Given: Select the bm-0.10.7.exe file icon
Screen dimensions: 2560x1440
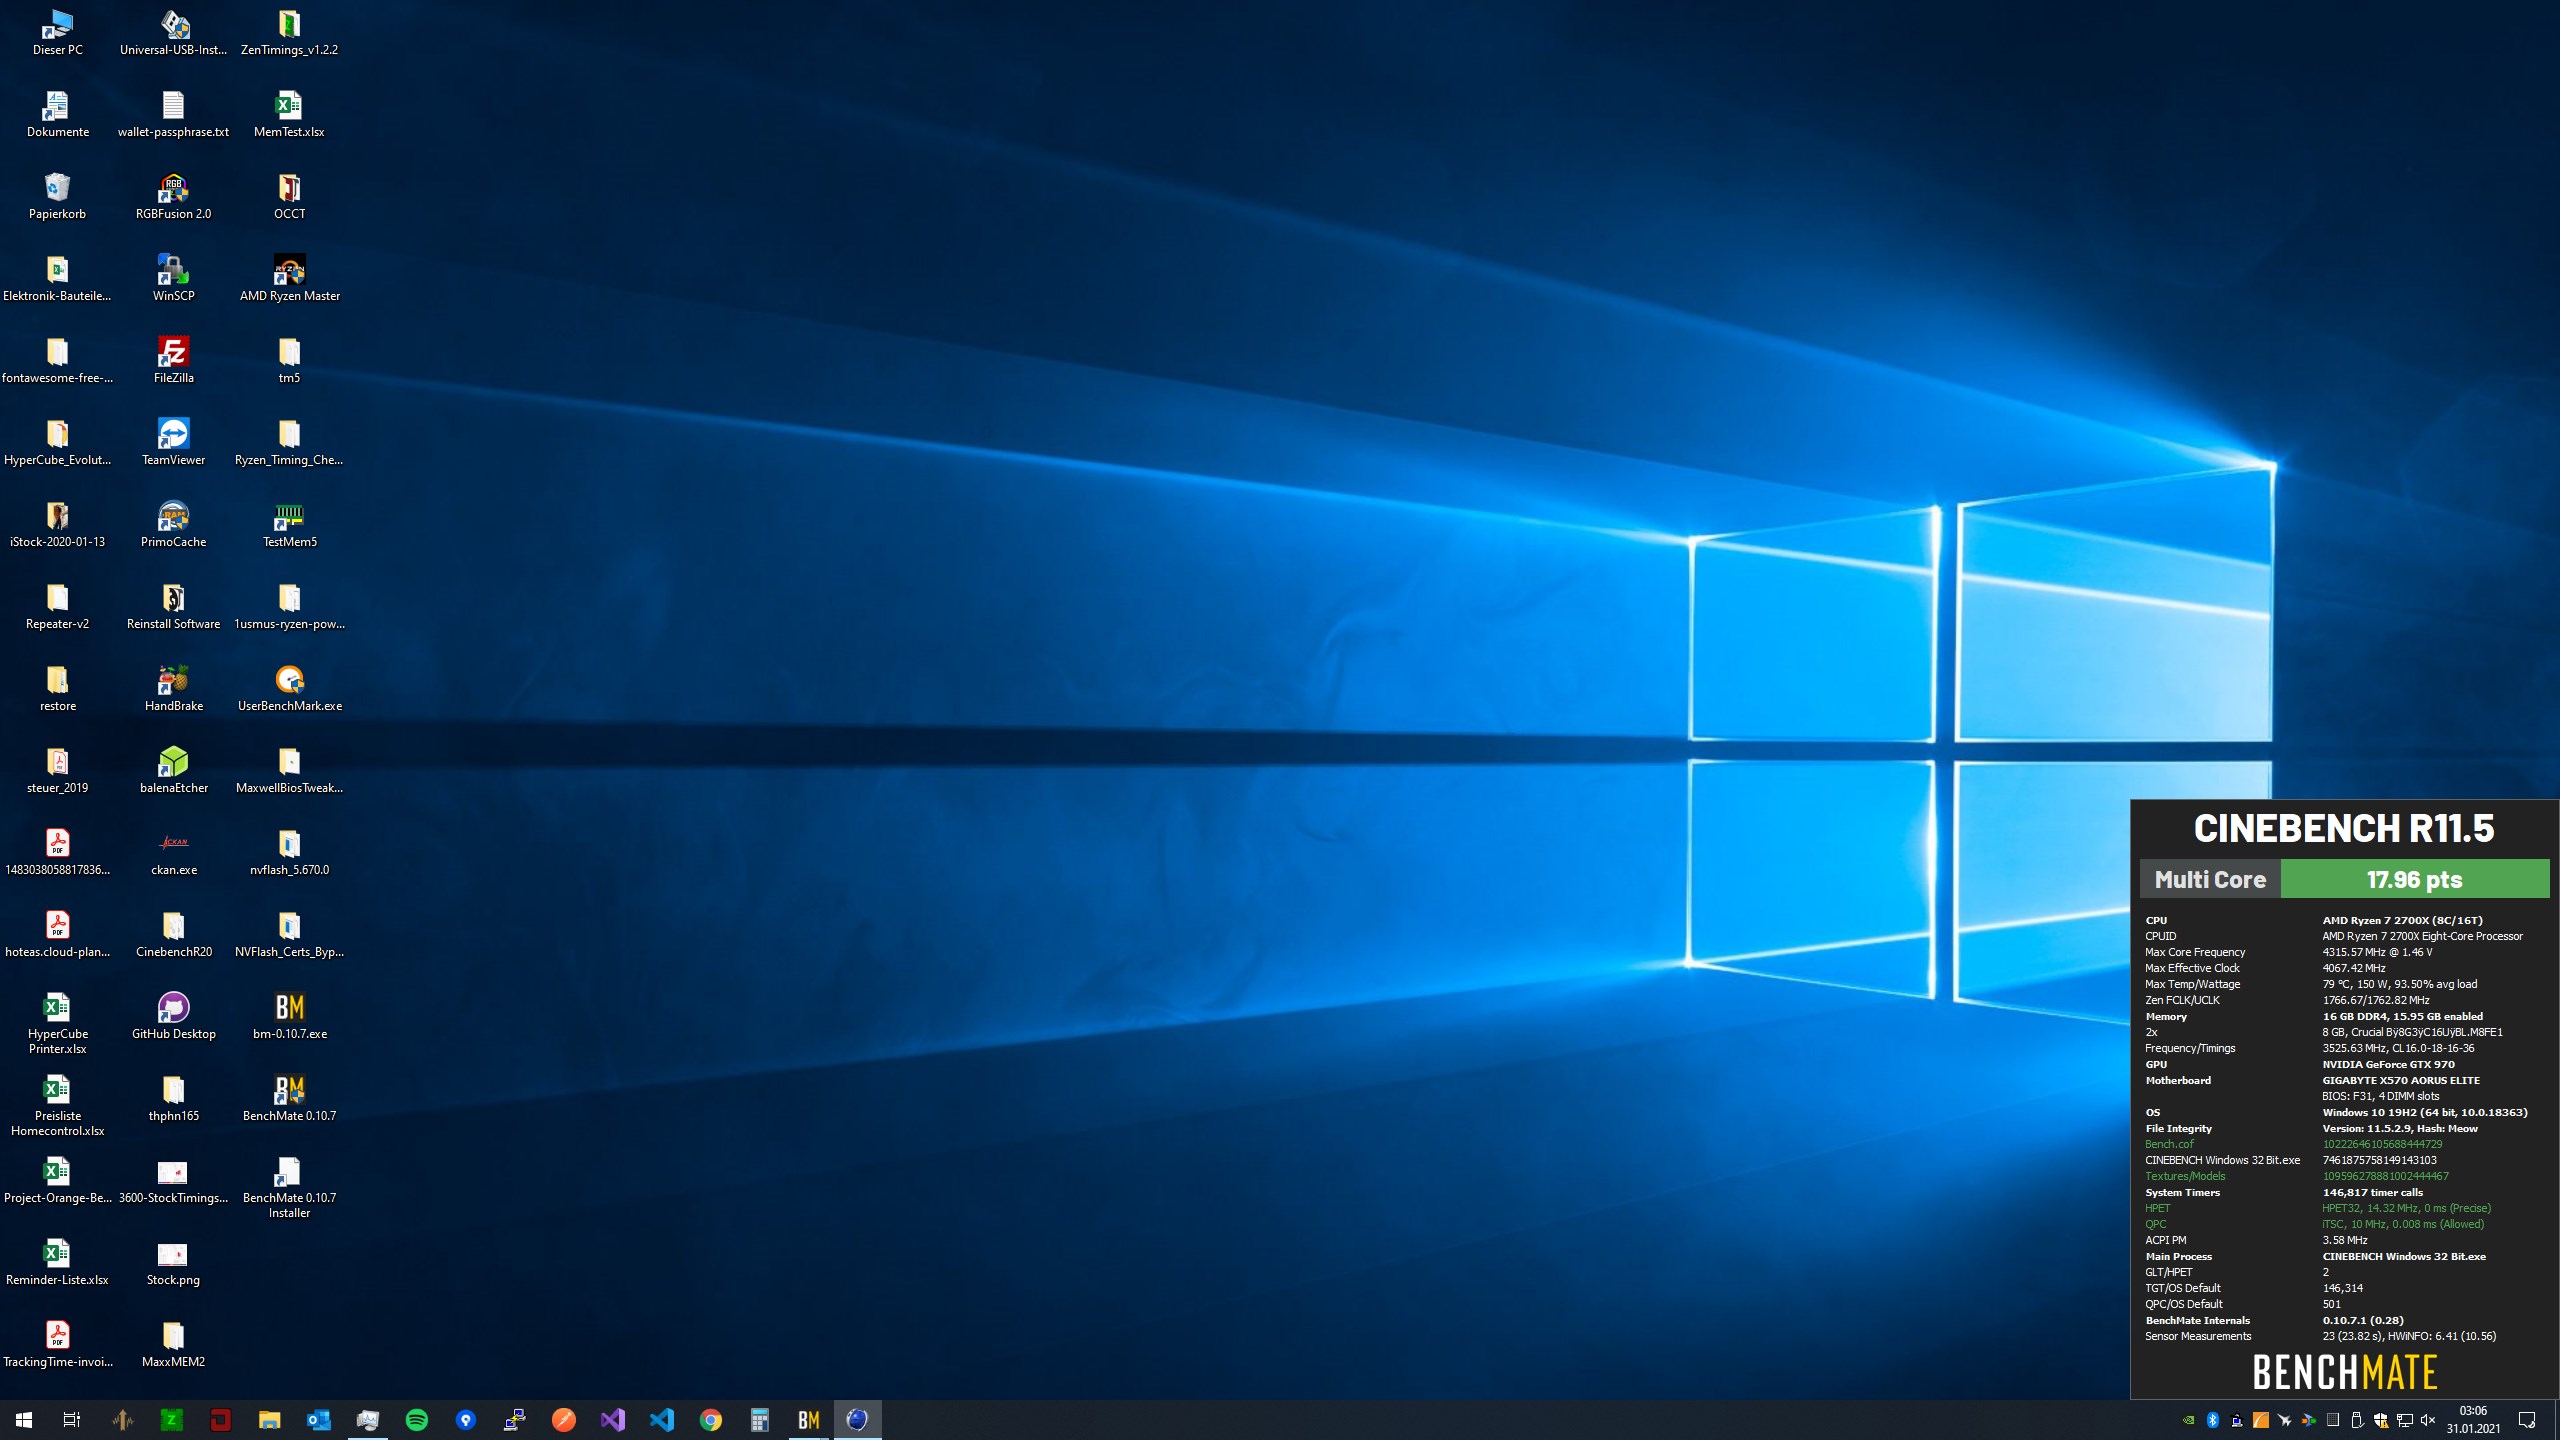Looking at the screenshot, I should (289, 1016).
